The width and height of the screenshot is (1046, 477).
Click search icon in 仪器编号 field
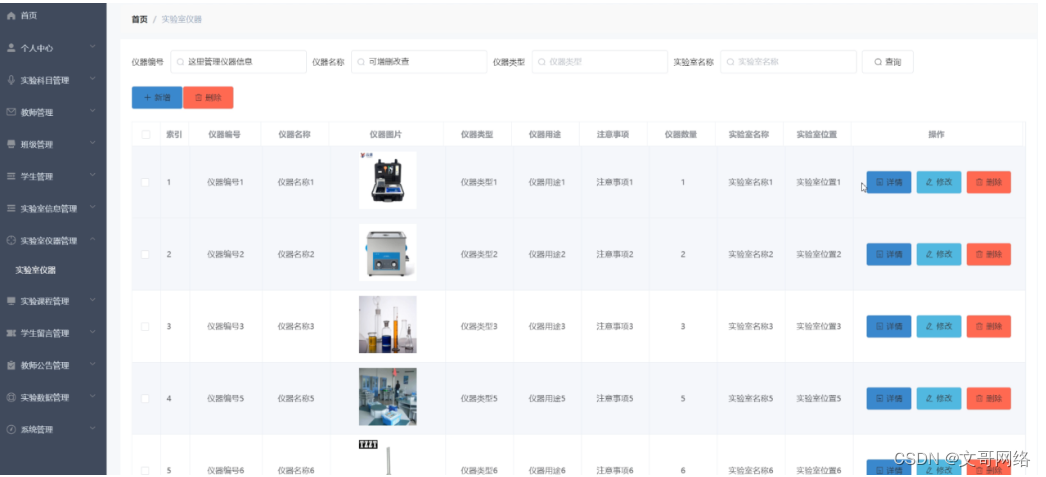tap(180, 62)
